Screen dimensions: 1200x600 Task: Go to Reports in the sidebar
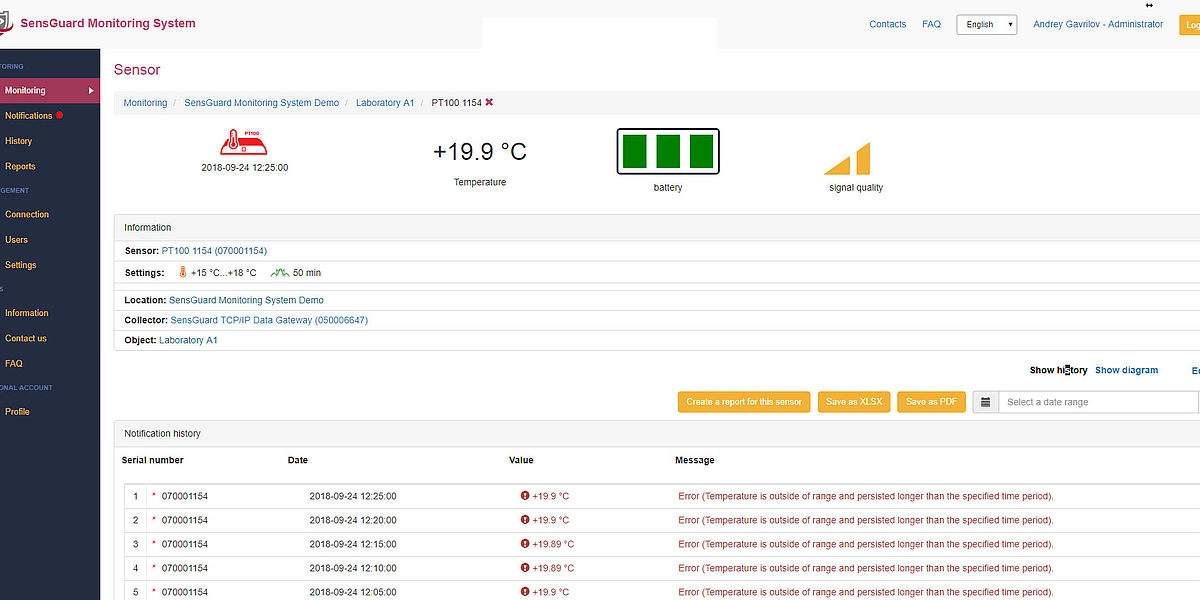[20, 167]
